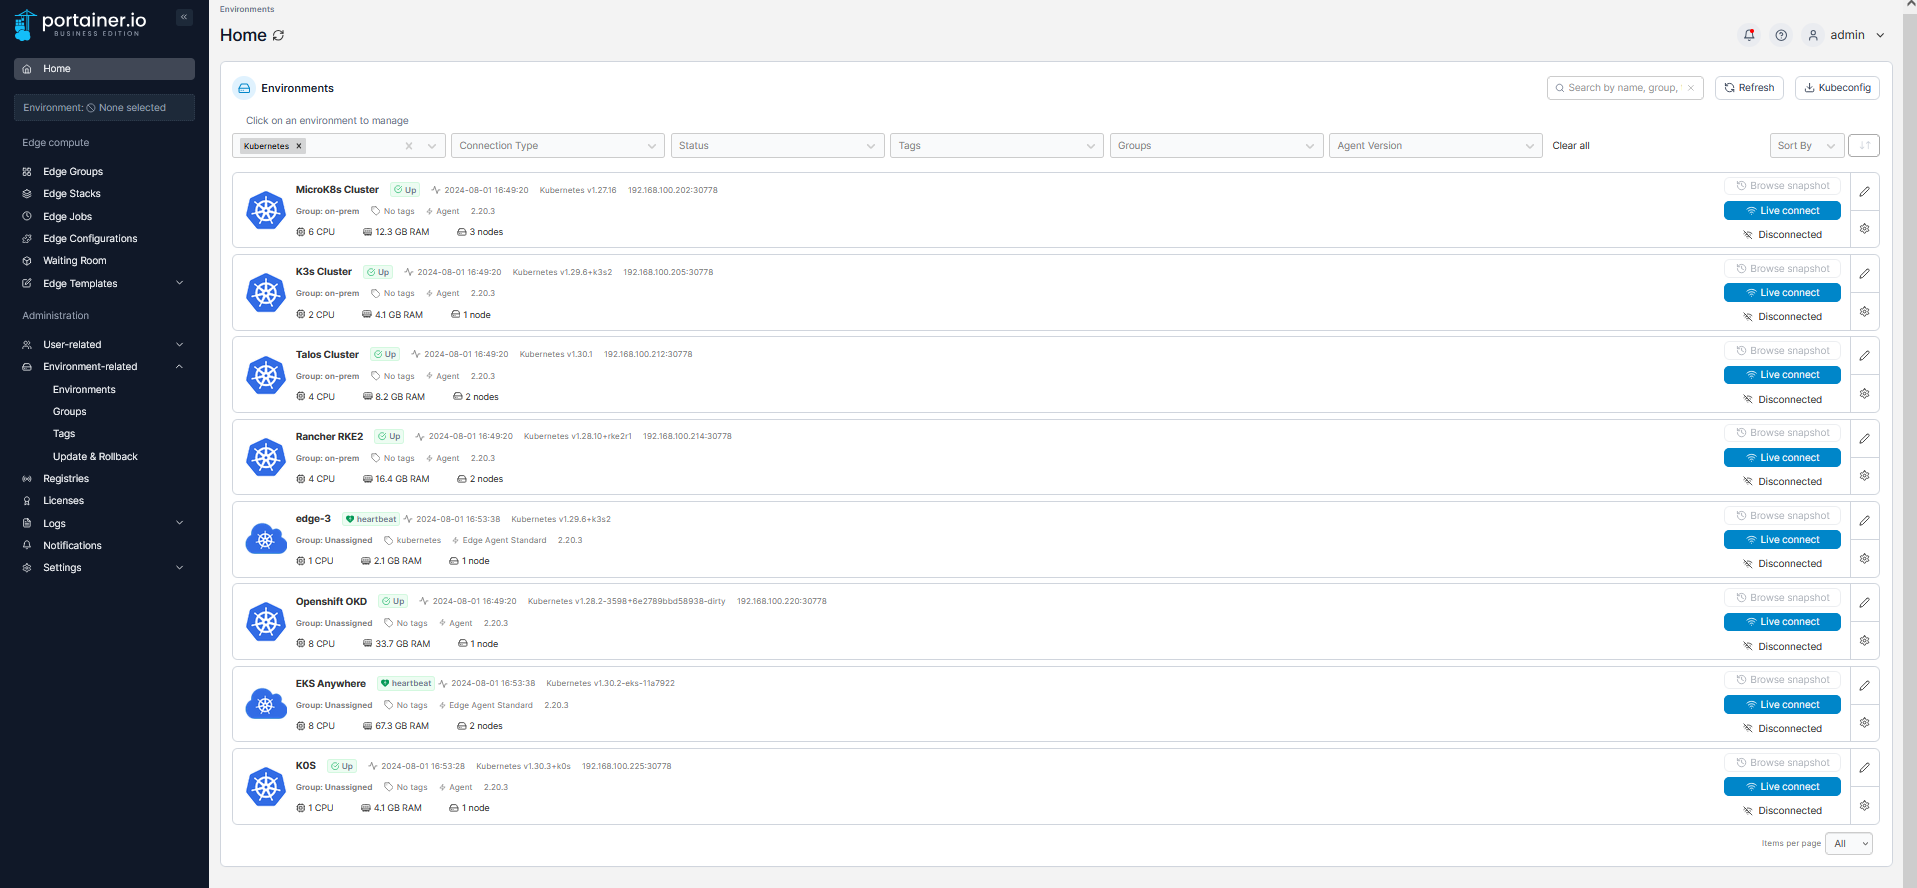Open the Items per page dropdown
The width and height of the screenshot is (1917, 888).
pos(1849,844)
